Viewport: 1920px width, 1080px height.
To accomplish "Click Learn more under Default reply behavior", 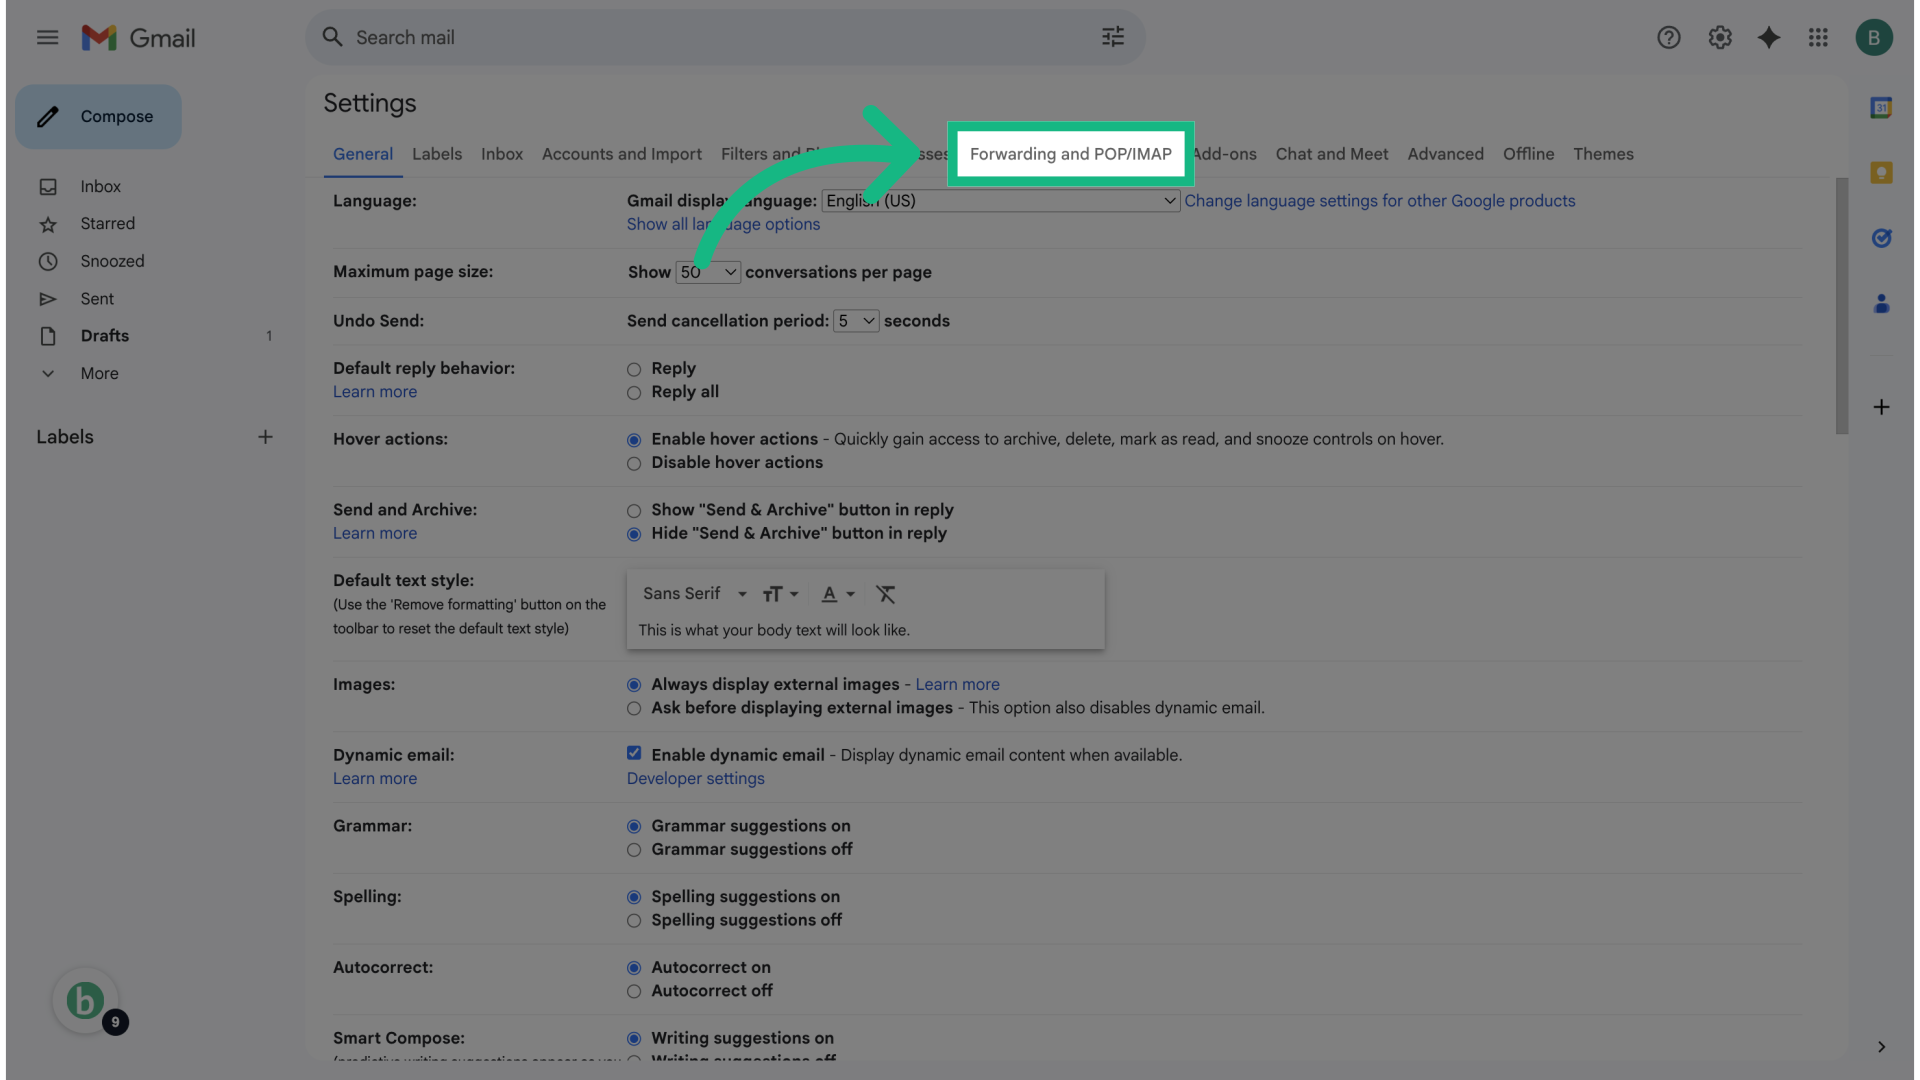I will 375,392.
